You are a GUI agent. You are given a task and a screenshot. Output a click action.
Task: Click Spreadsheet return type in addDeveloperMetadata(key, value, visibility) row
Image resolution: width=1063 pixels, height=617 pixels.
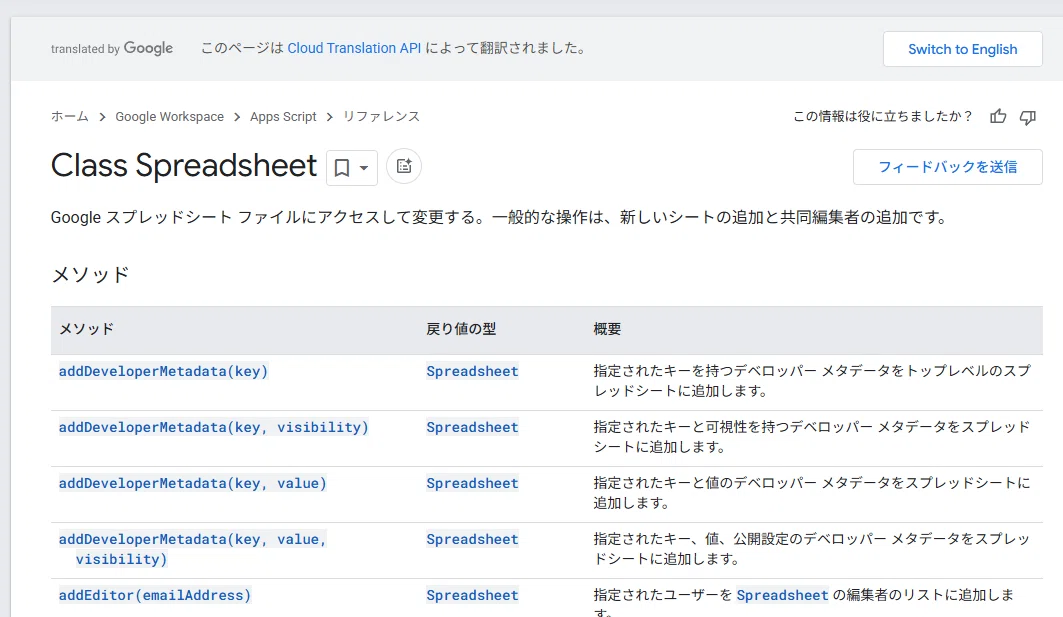473,539
